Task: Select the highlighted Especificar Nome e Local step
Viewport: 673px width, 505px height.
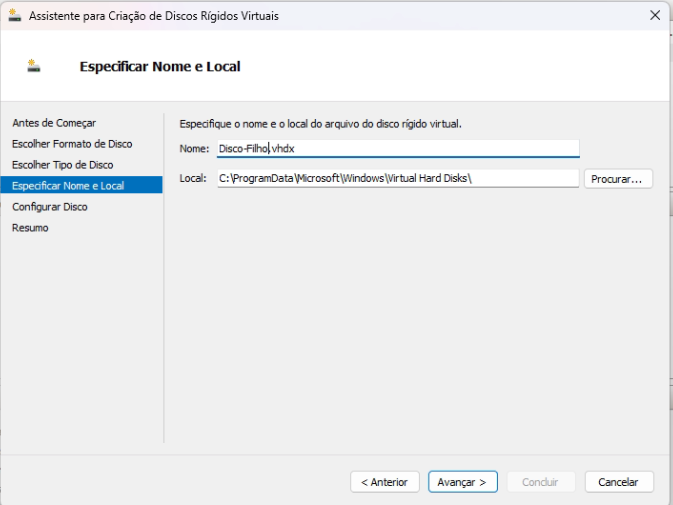Action: pos(68,186)
